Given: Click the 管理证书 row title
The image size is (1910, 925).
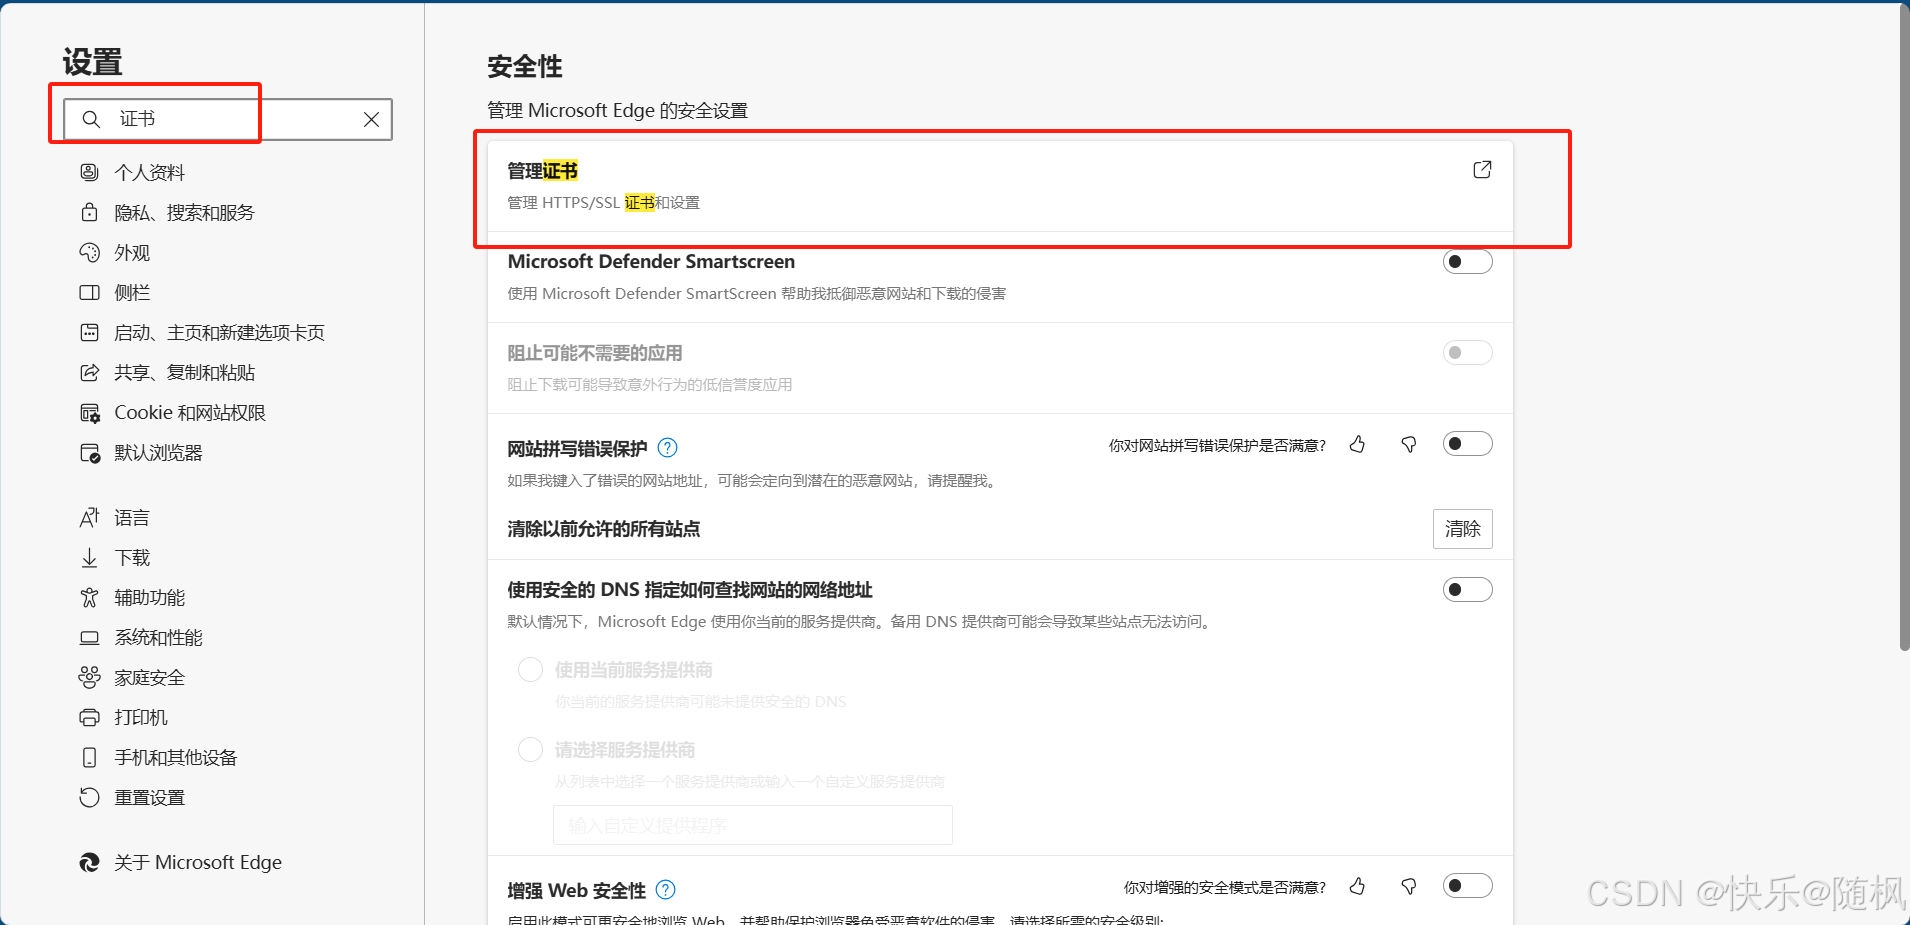Looking at the screenshot, I should click(x=542, y=171).
